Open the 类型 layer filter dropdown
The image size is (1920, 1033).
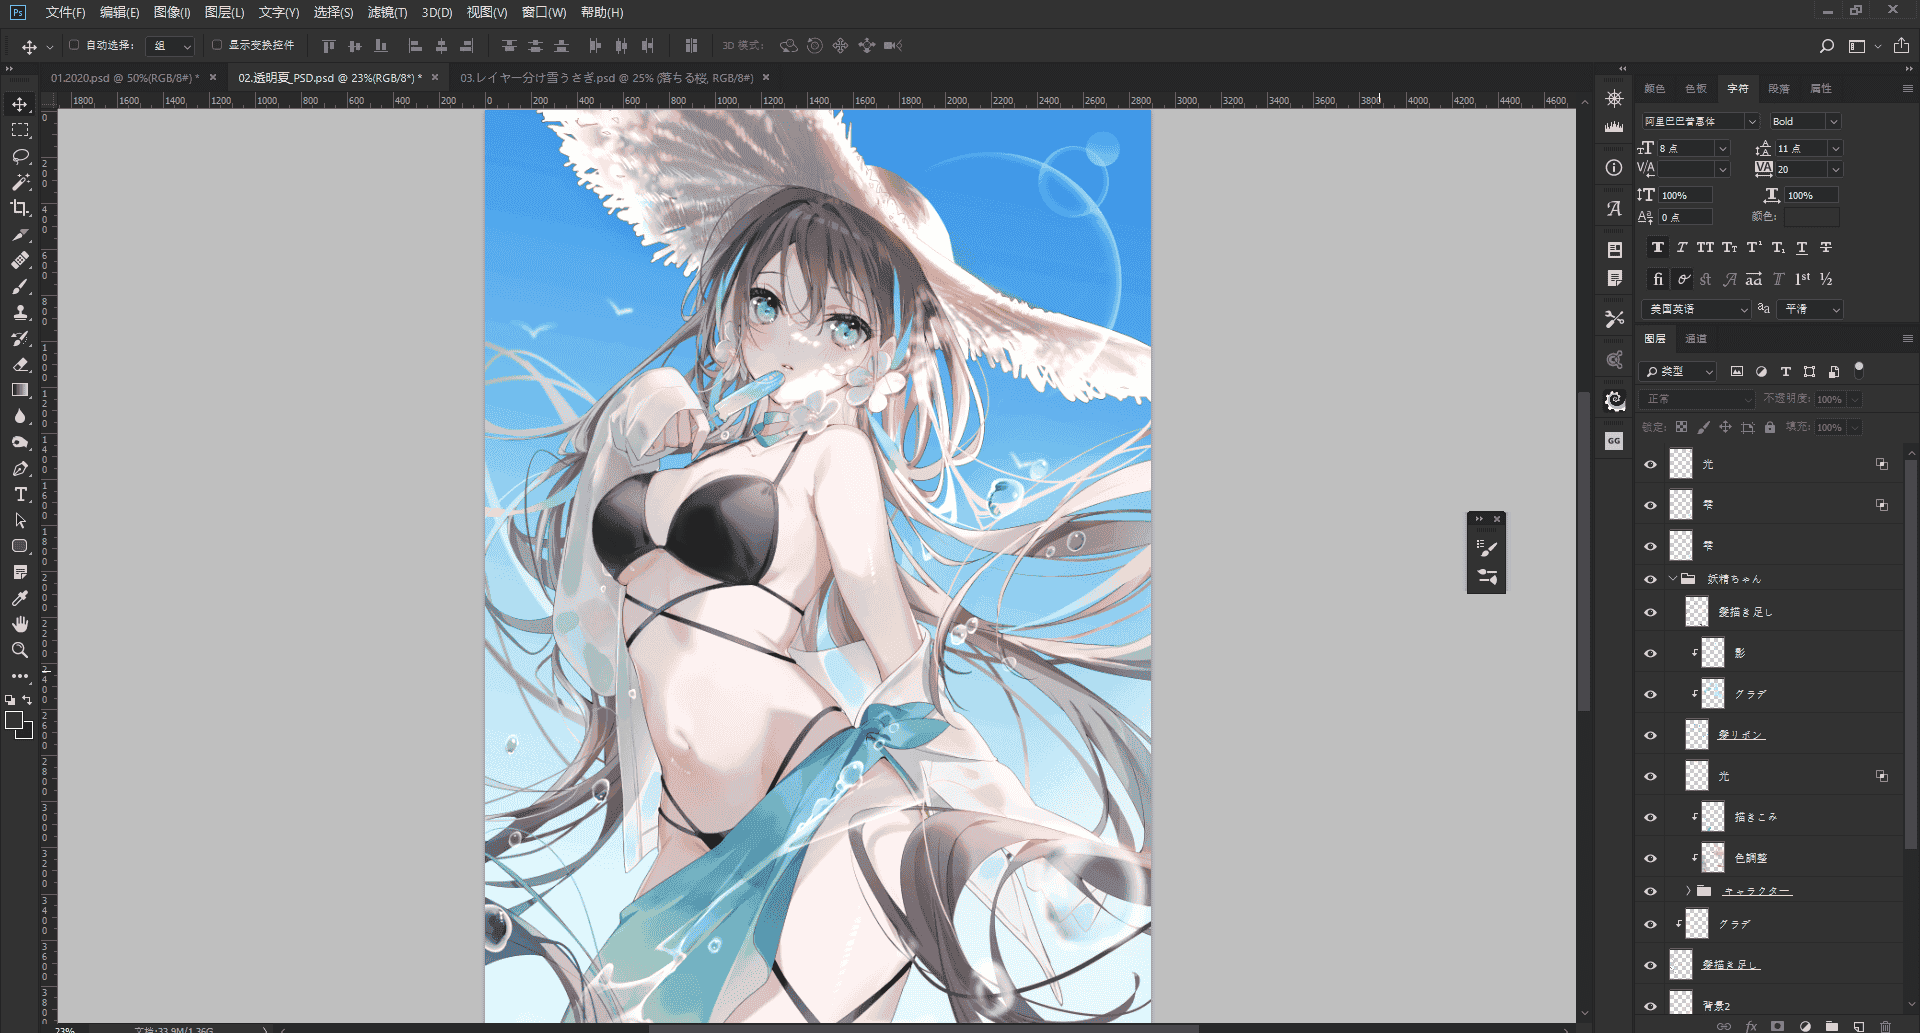pos(1679,371)
